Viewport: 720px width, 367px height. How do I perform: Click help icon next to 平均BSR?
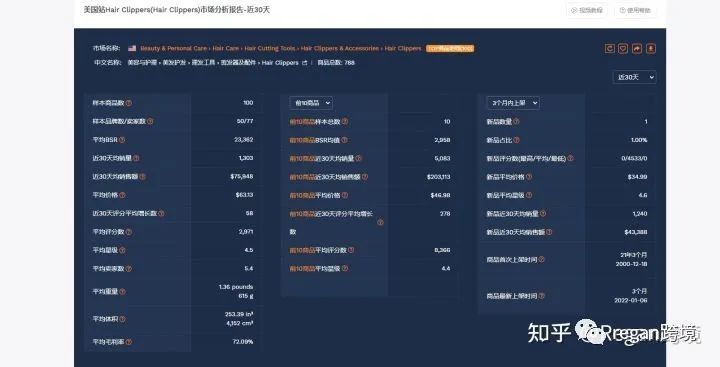tap(122, 140)
